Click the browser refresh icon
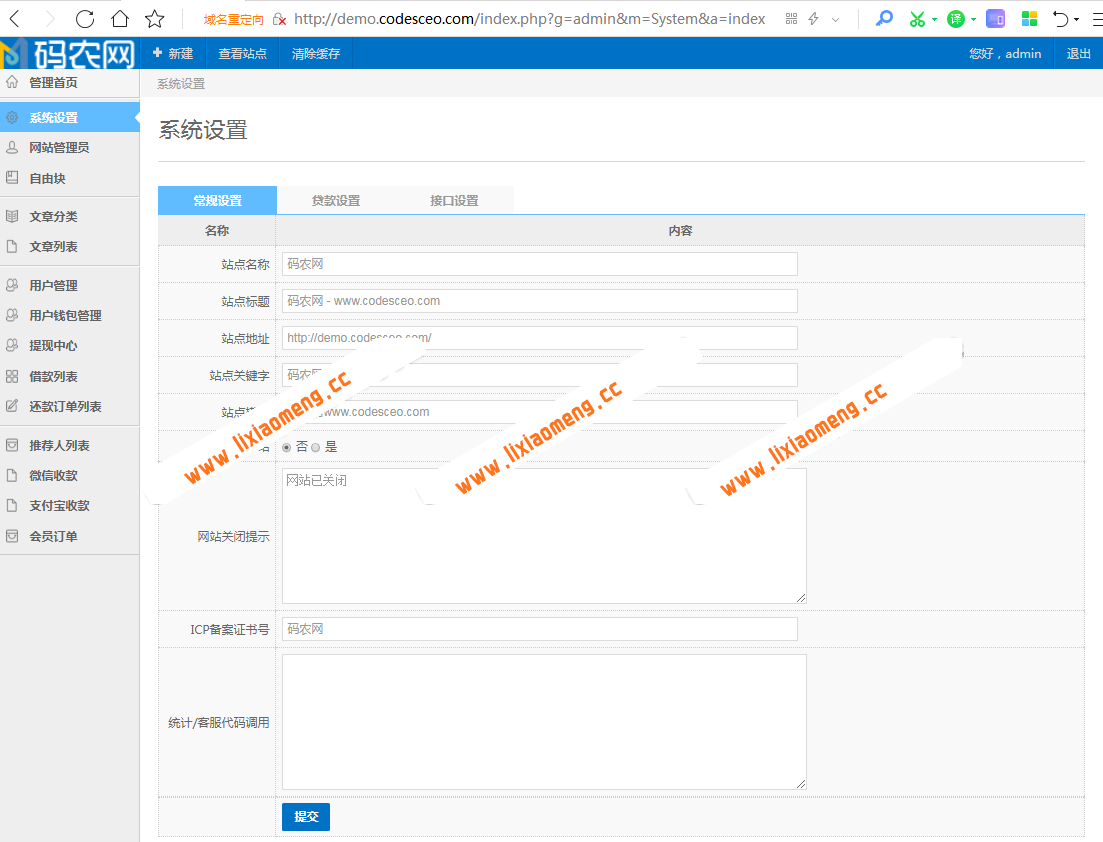Screen dimensions: 1103x842 [85, 19]
